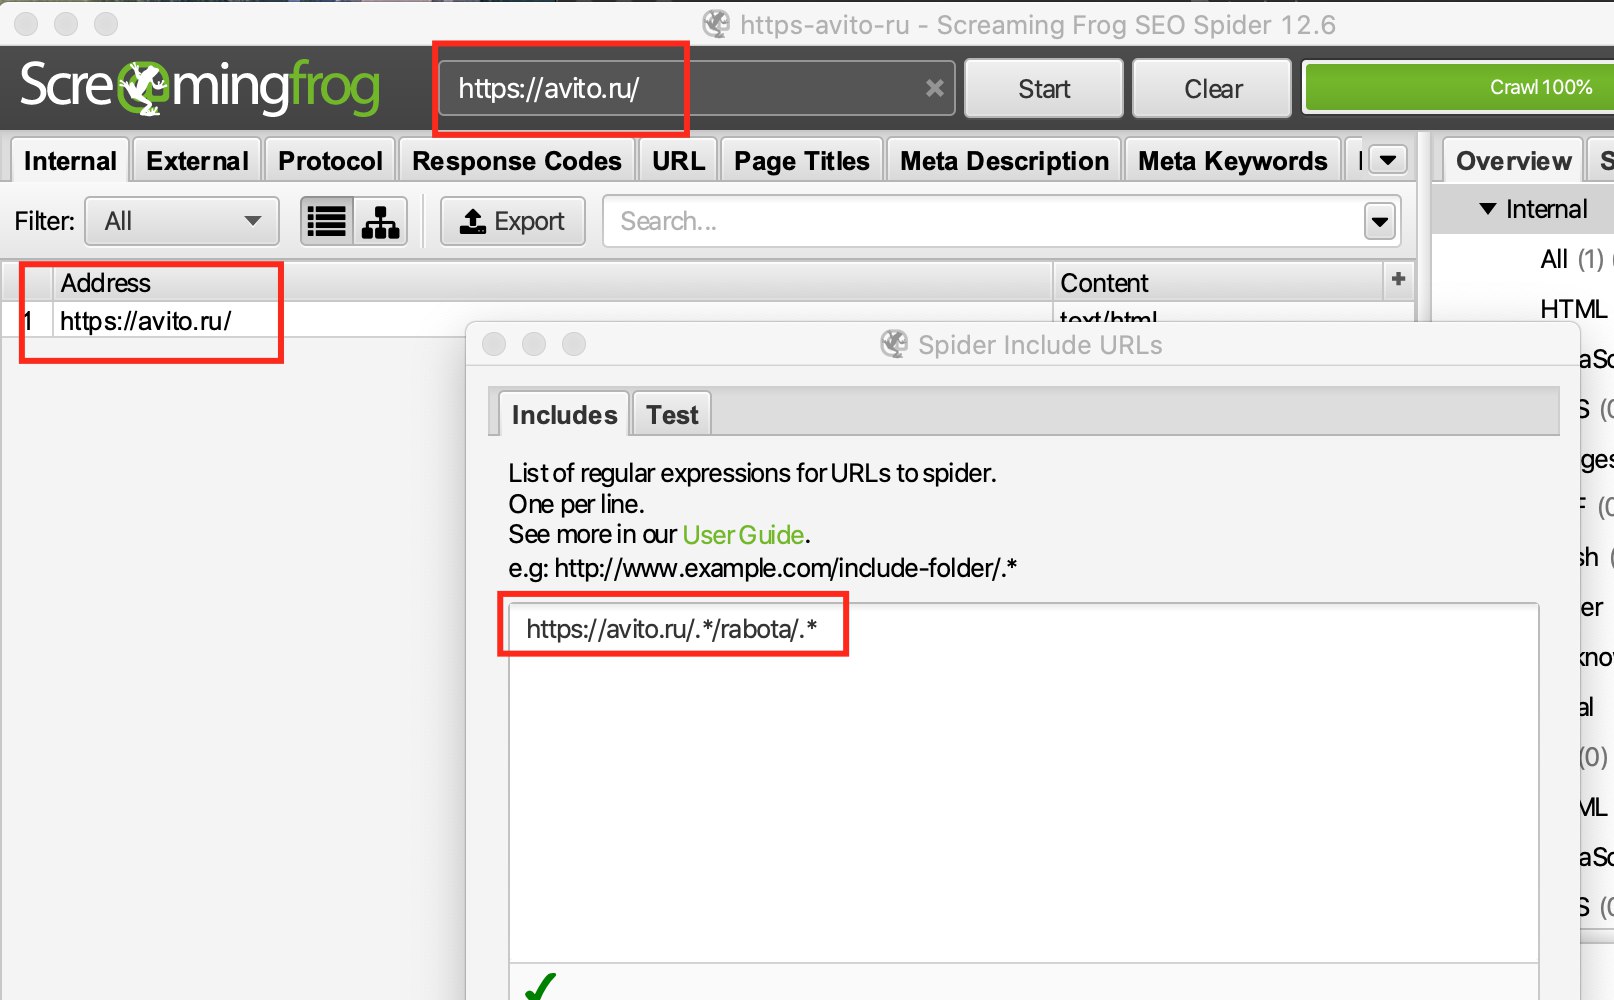
Task: Click the Crawl 100% progress bar
Action: click(x=1460, y=88)
